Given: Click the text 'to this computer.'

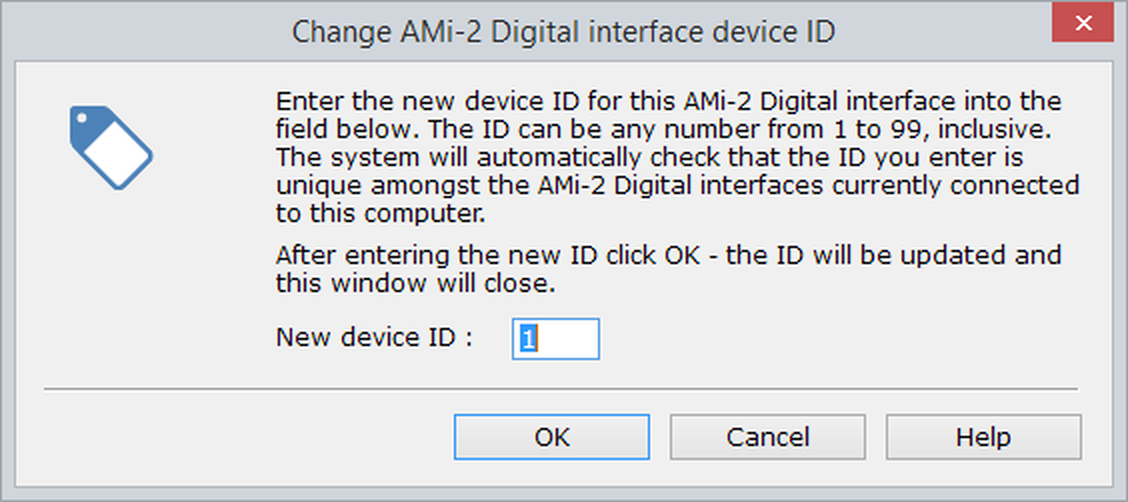Looking at the screenshot, I should coord(381,214).
